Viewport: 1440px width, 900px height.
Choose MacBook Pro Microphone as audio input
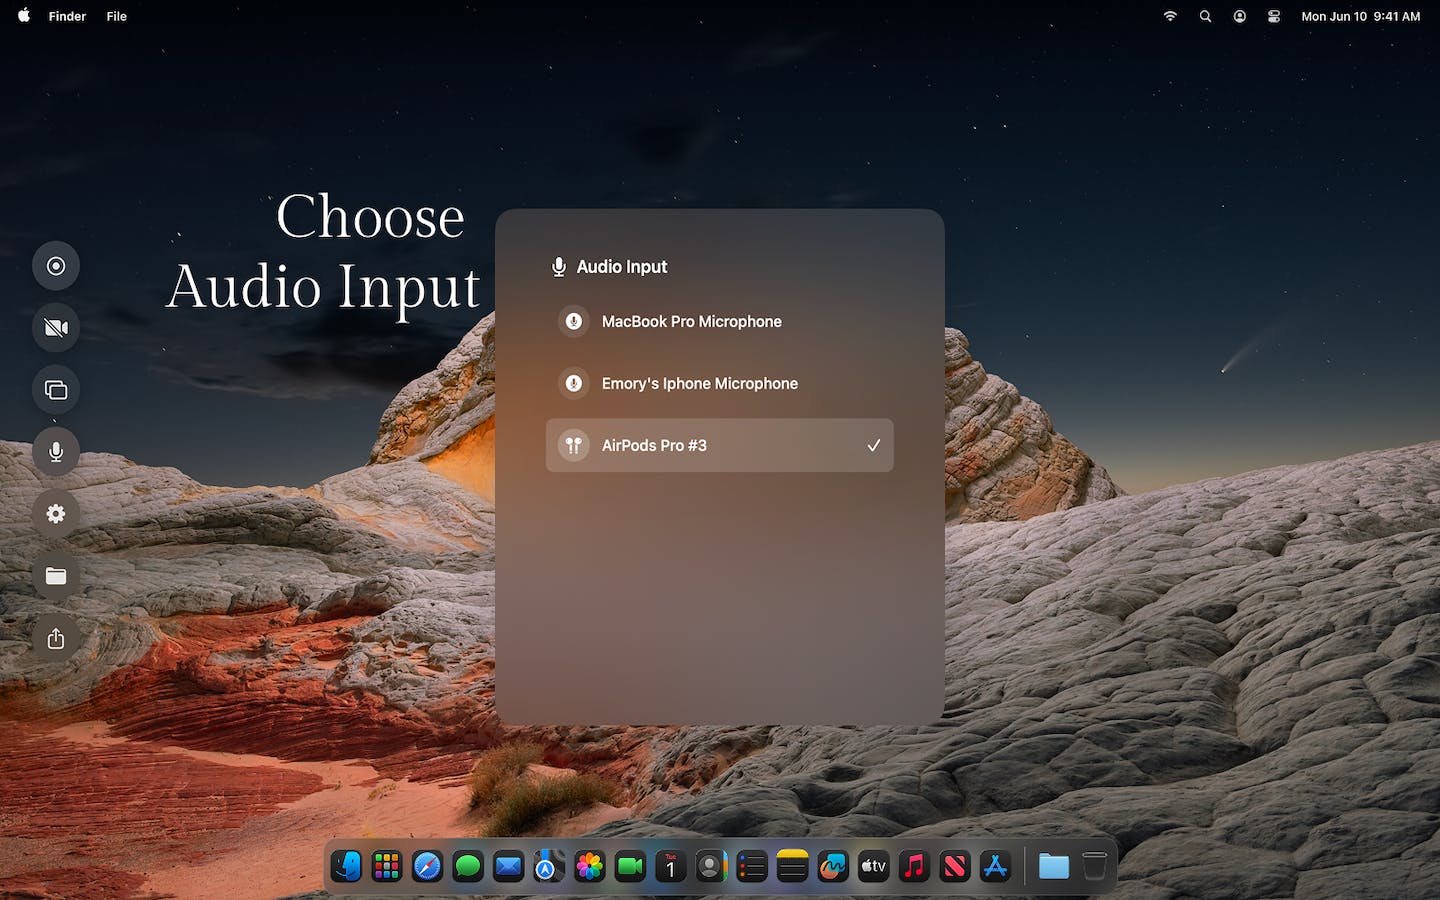click(x=720, y=321)
